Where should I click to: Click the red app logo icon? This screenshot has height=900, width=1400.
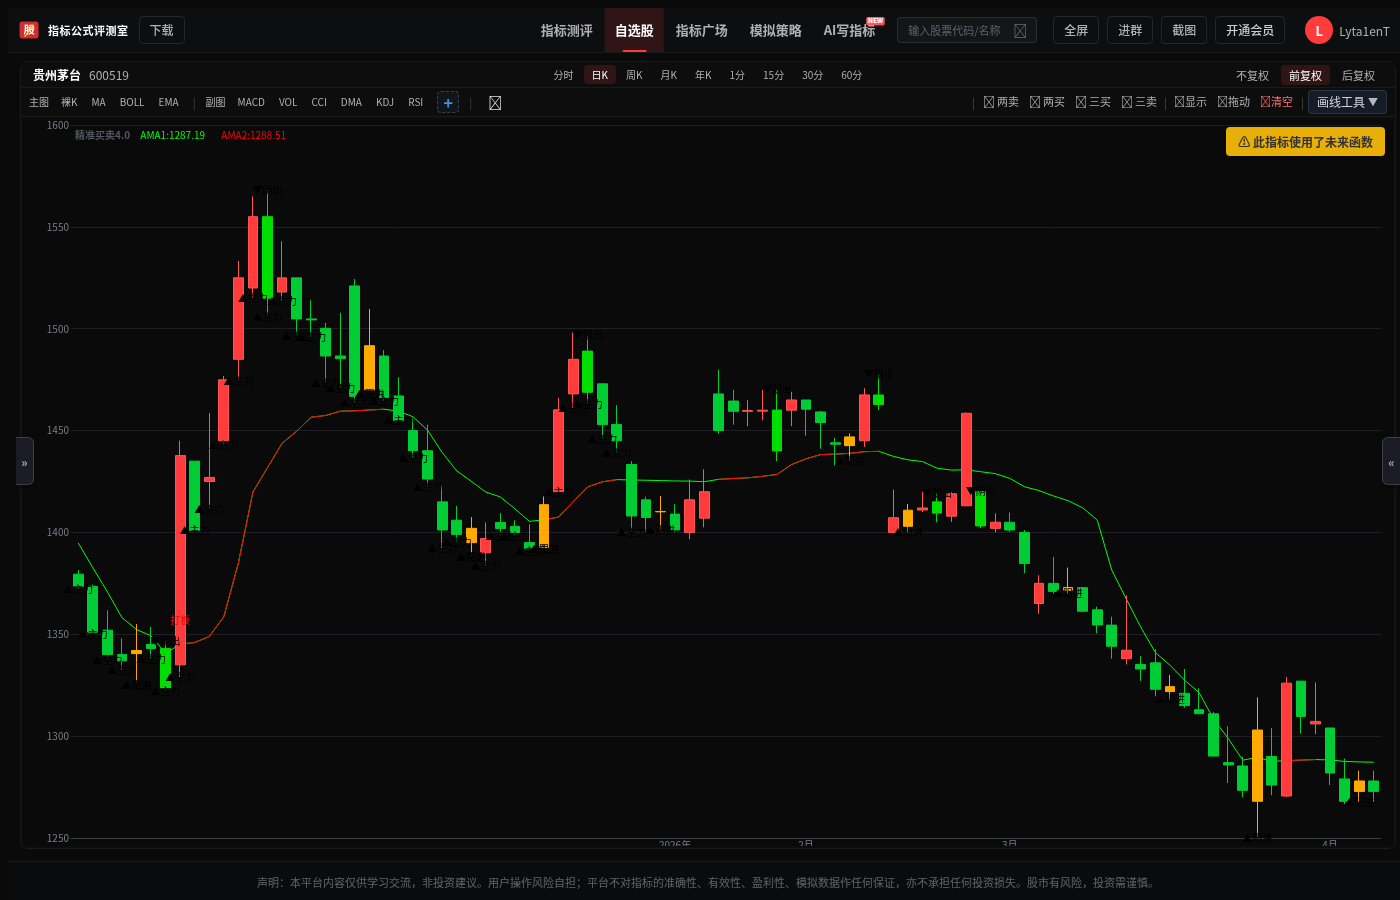(29, 30)
